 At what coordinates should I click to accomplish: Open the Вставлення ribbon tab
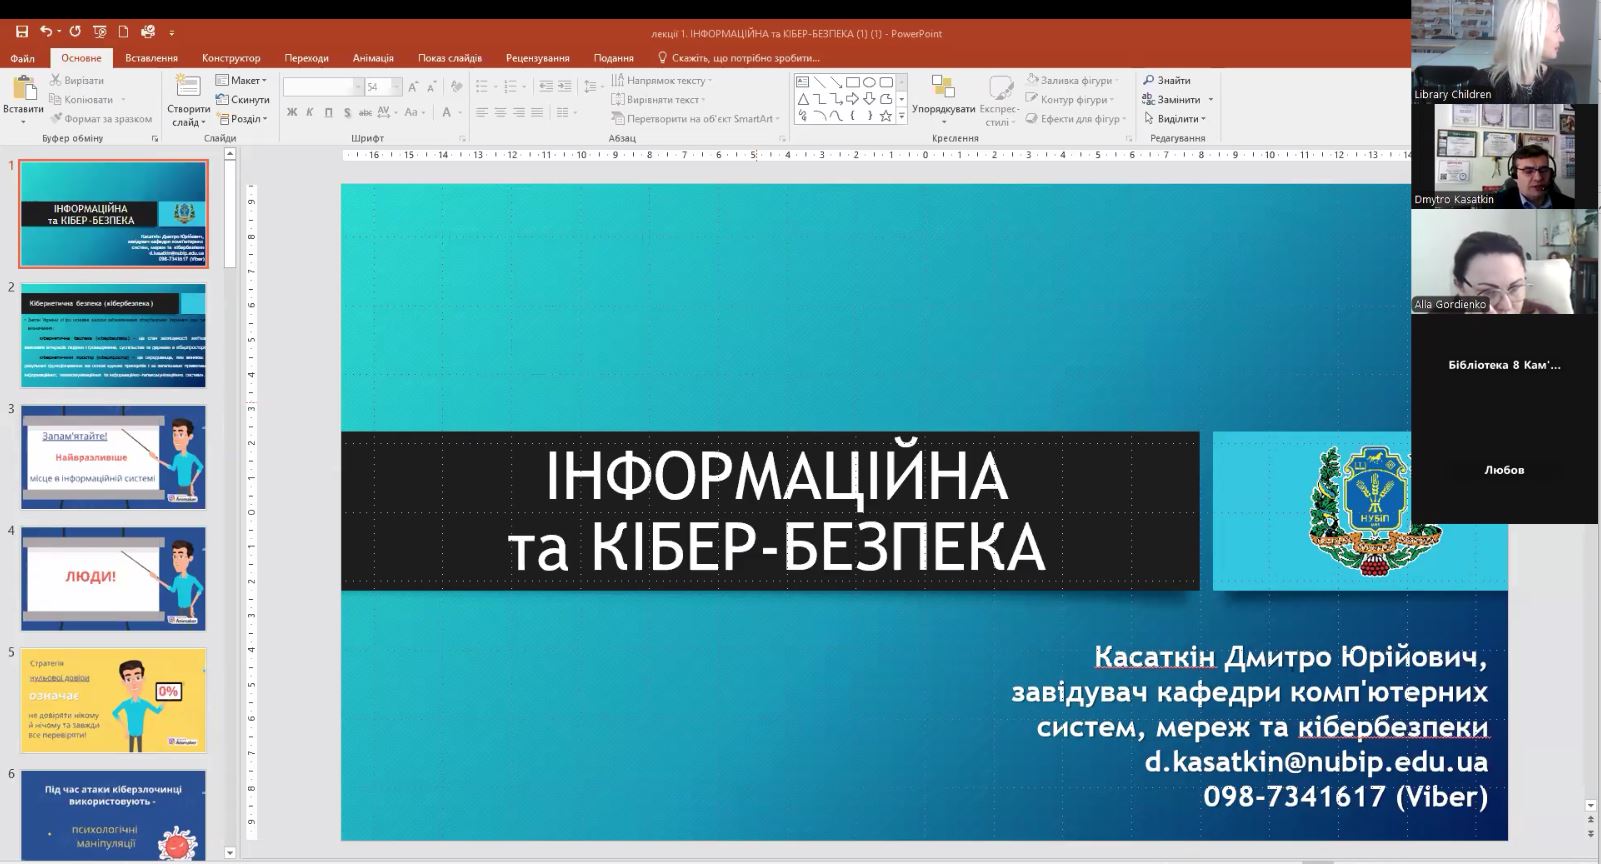pos(151,58)
